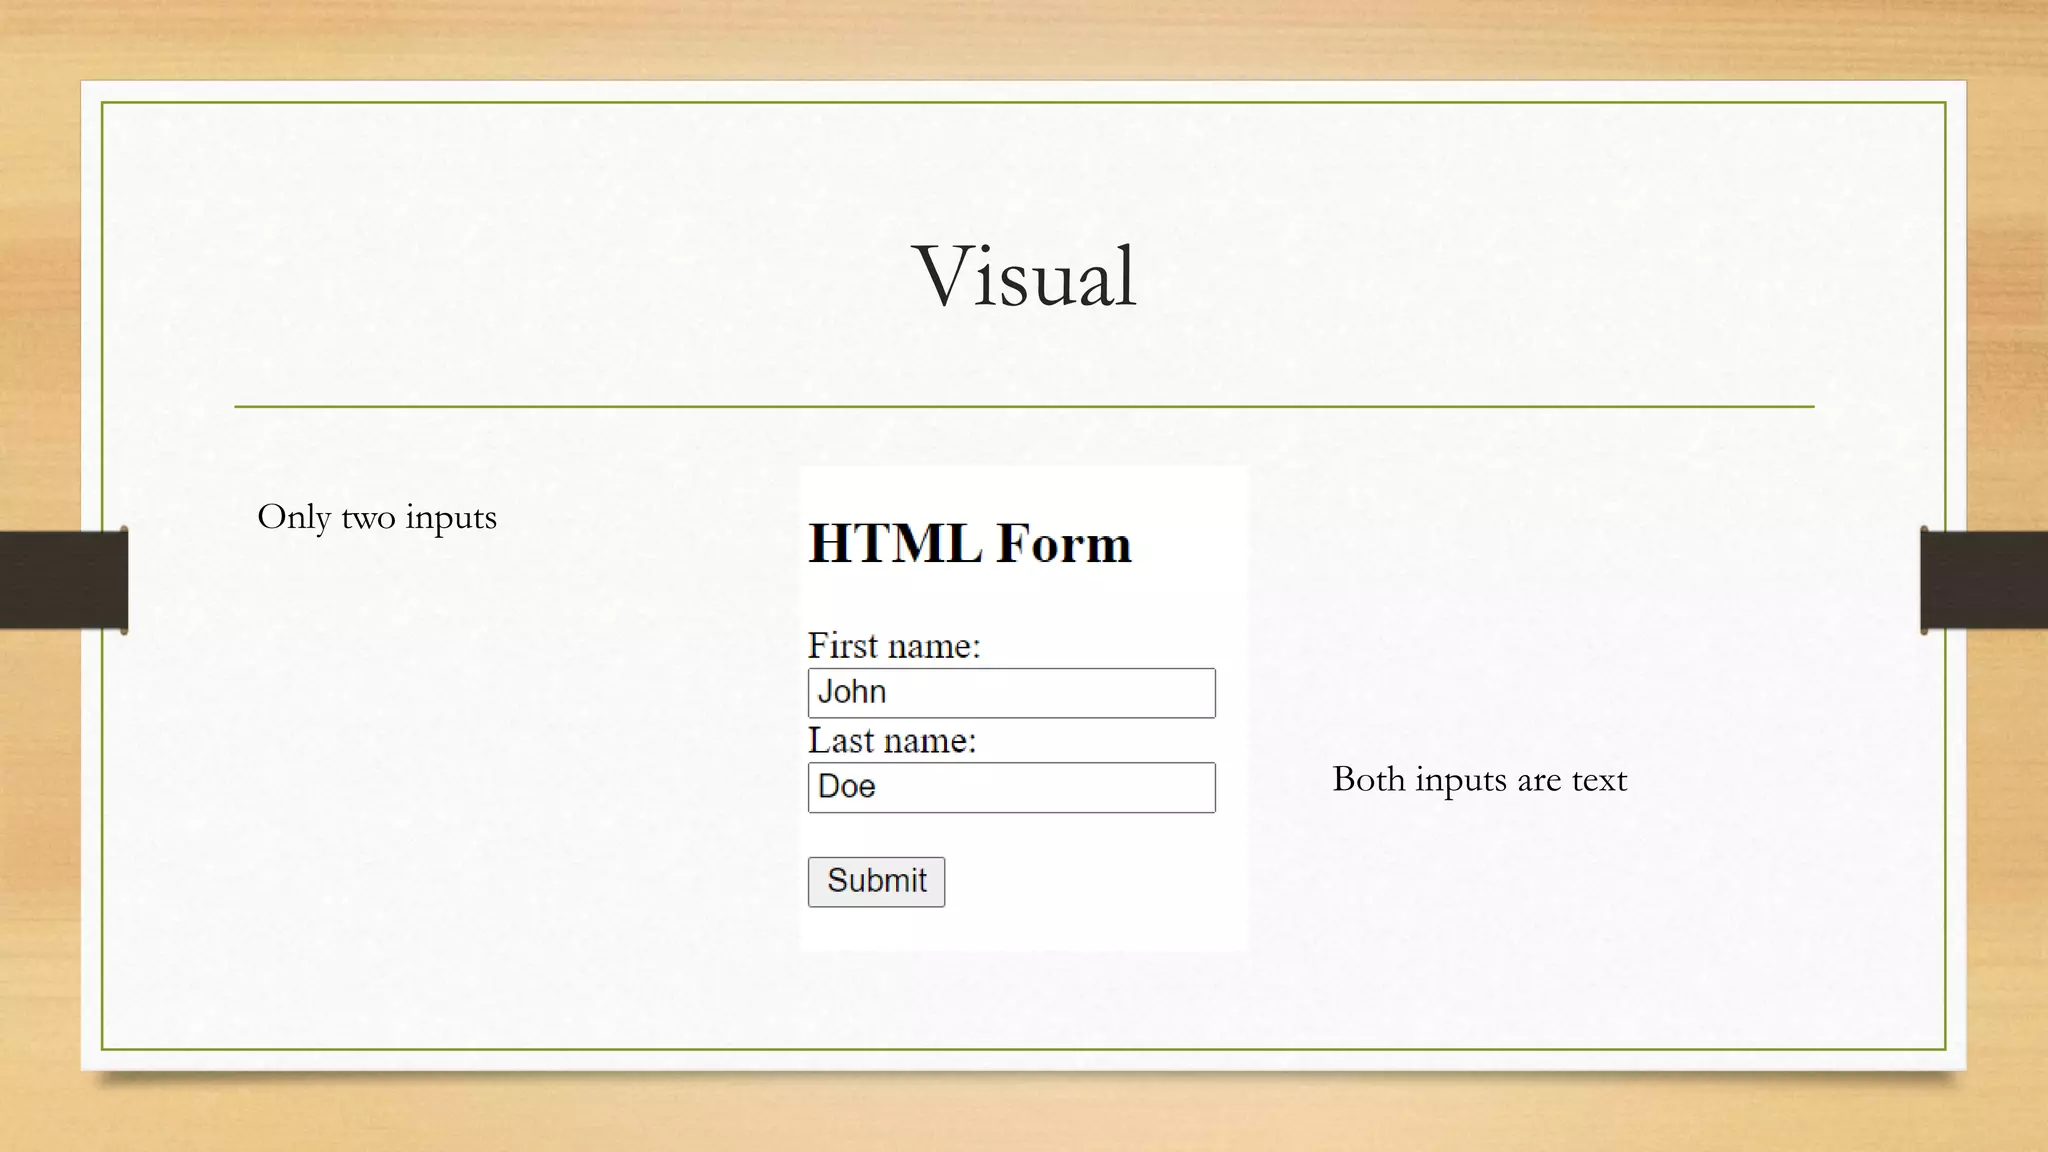2048x1152 pixels.
Task: Select the 'Only two inputs' text
Action: tap(377, 518)
